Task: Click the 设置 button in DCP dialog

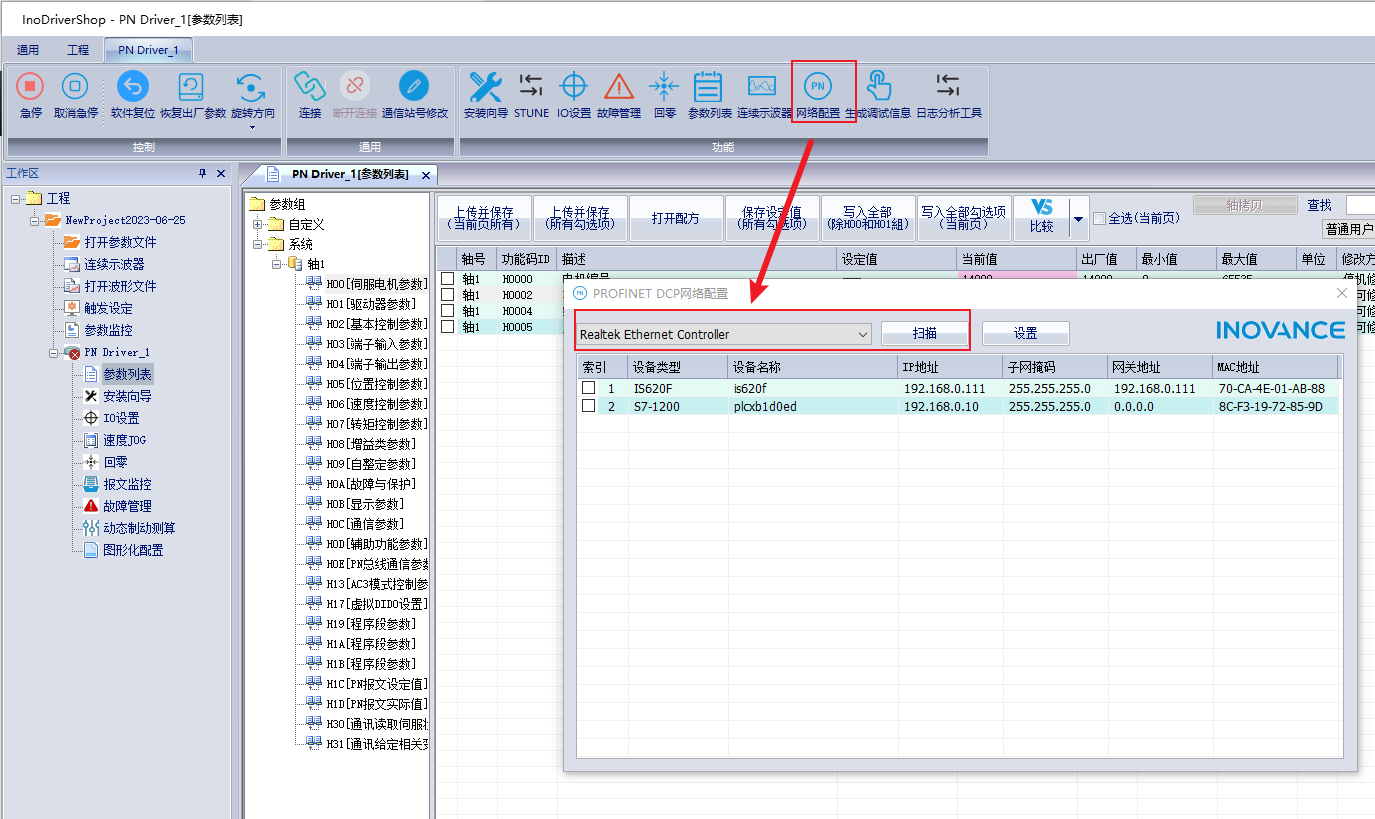Action: pyautogui.click(x=1025, y=333)
